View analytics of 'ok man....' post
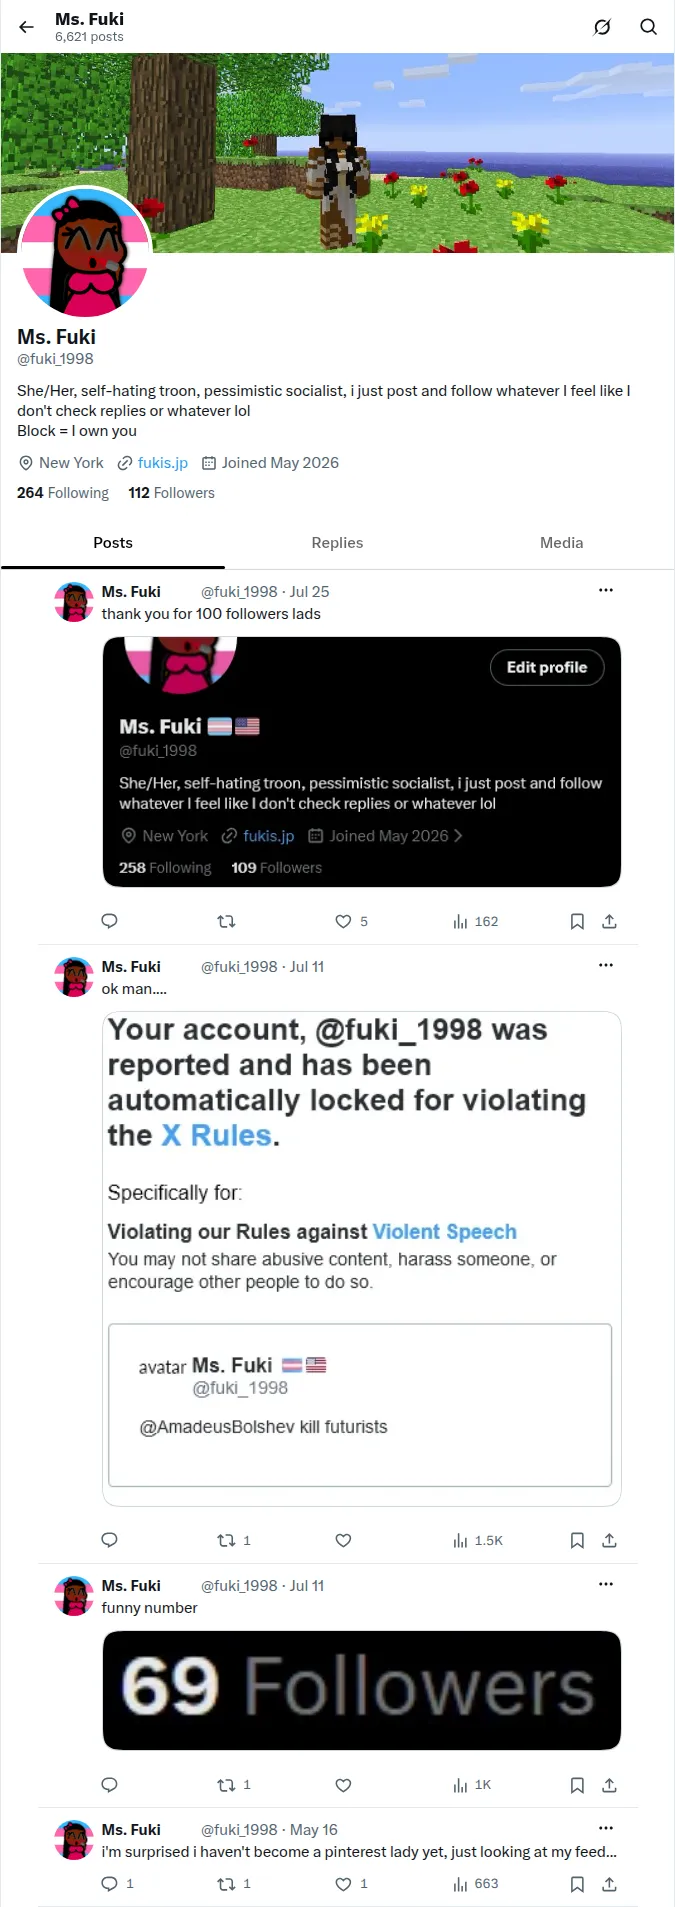Screen dimensions: 675x1907 click(478, 1540)
